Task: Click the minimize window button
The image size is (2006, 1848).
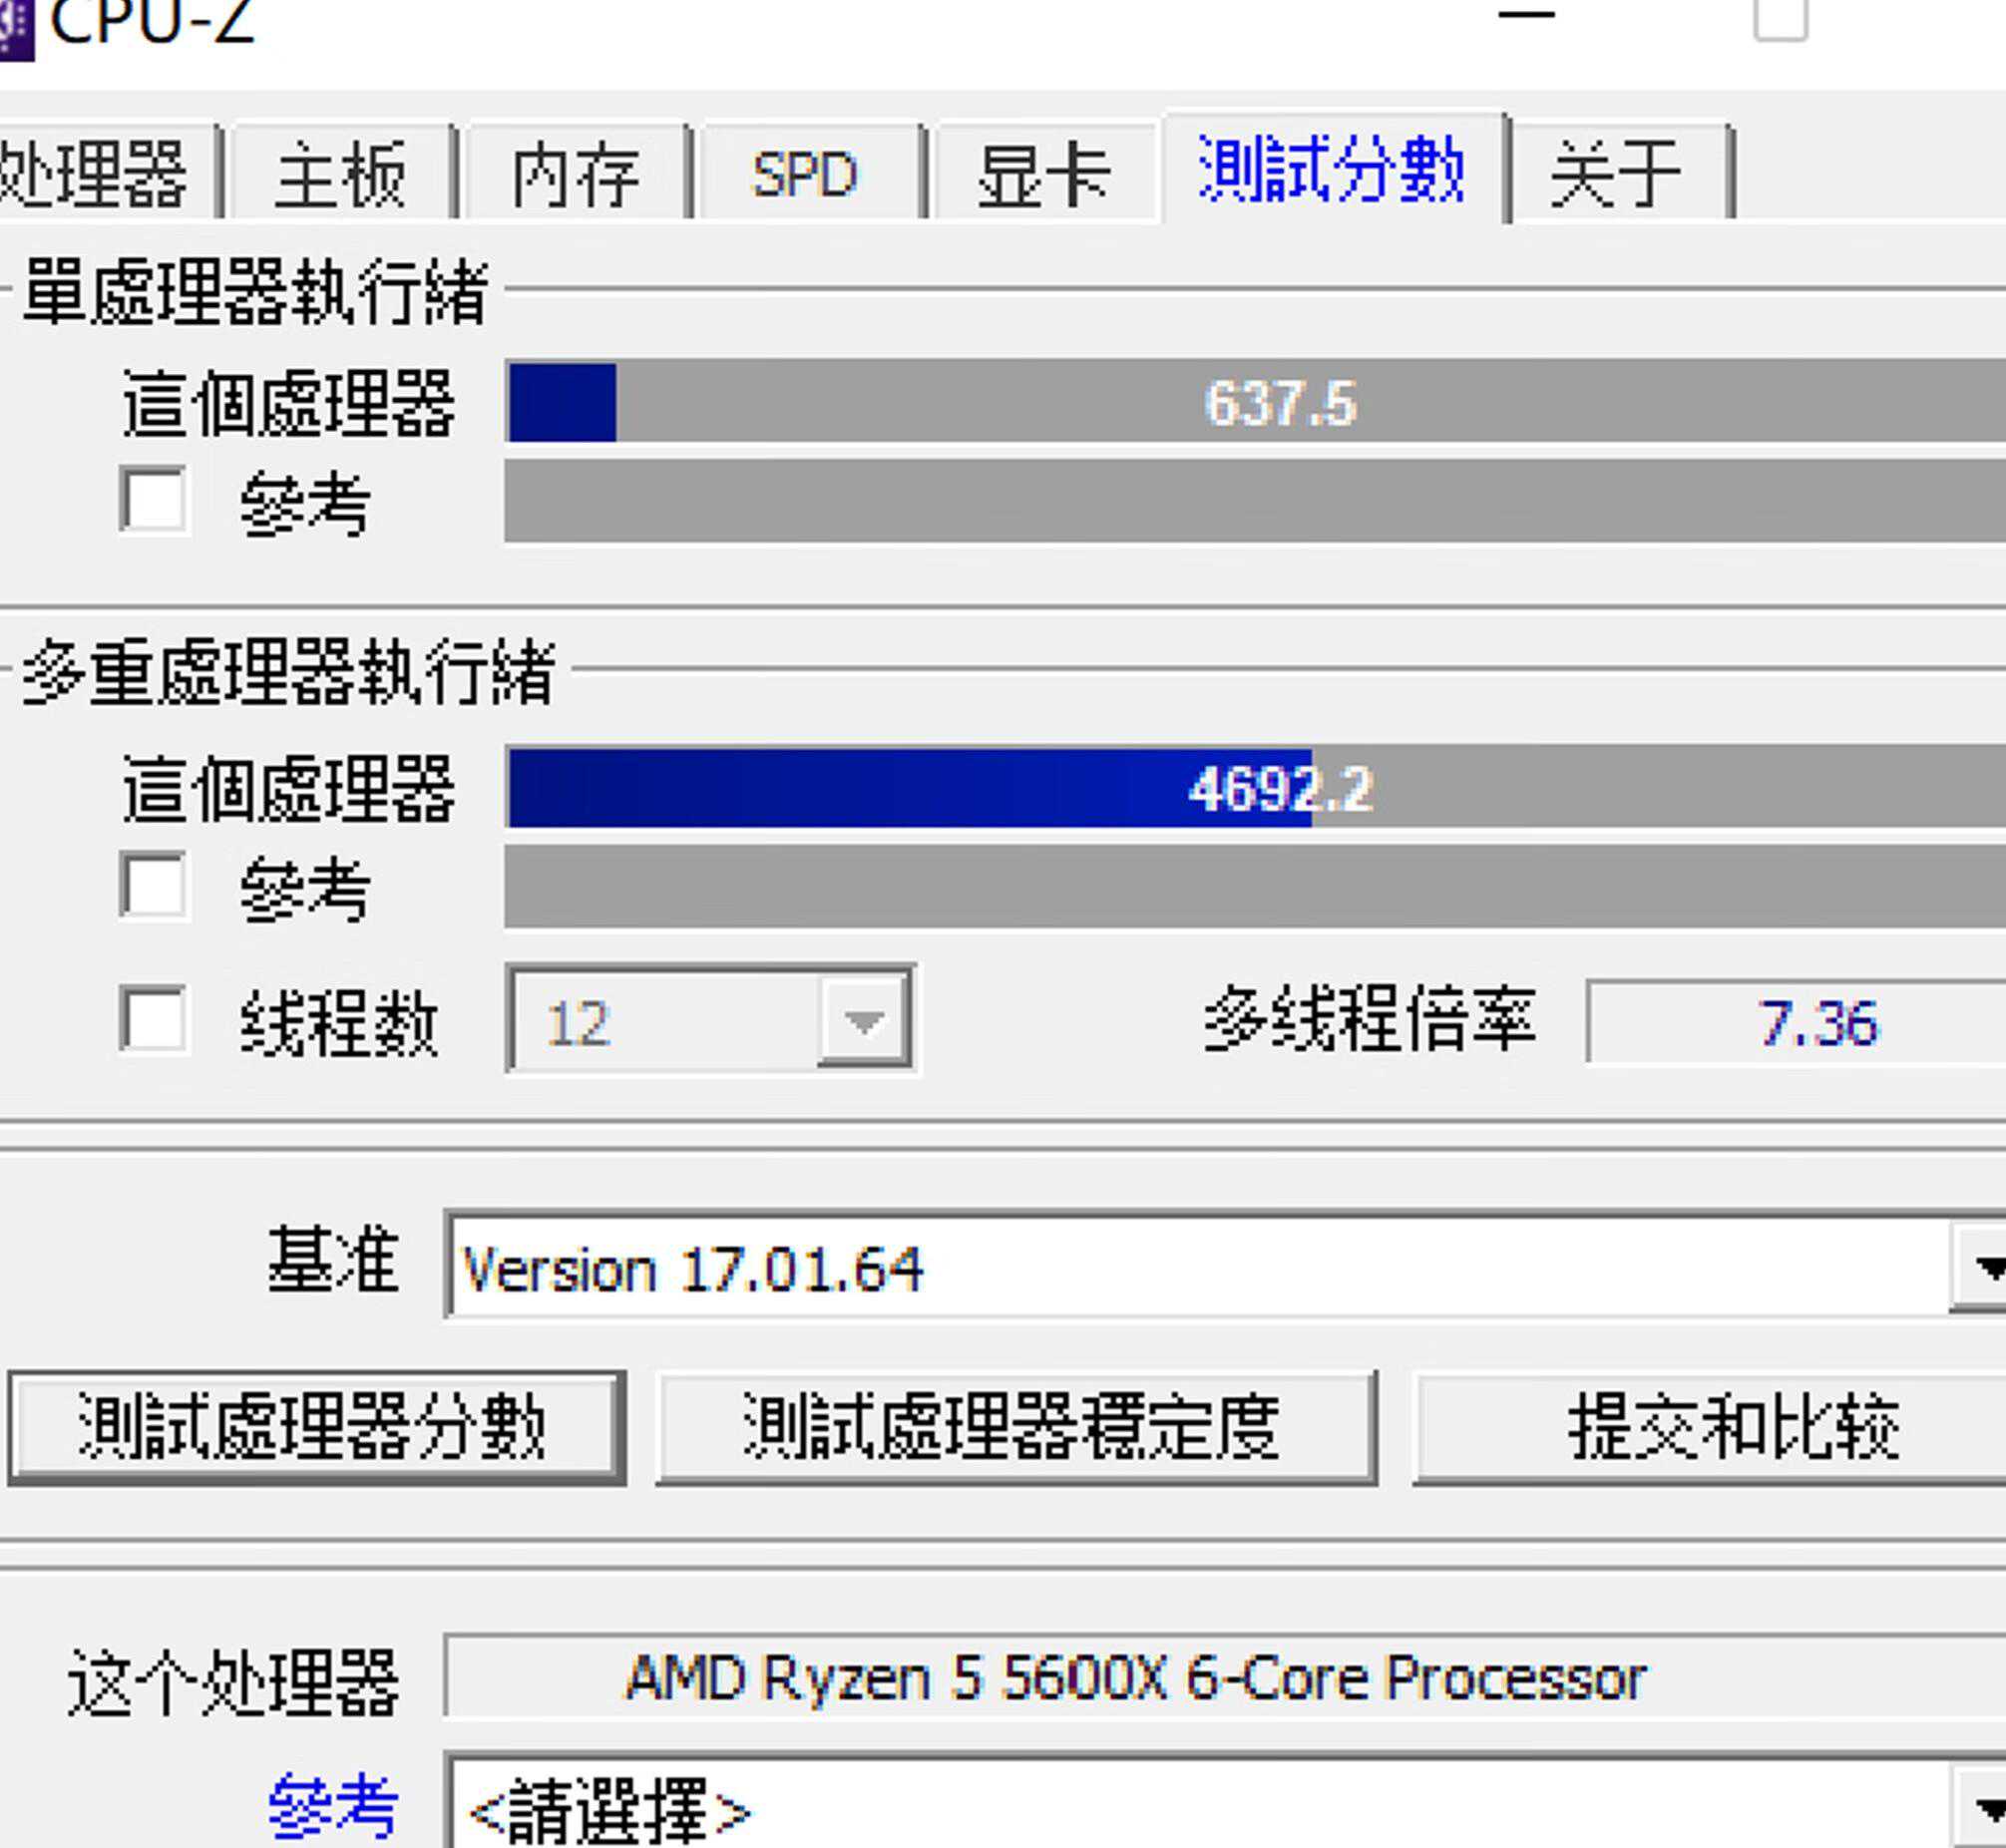Action: tap(1526, 16)
